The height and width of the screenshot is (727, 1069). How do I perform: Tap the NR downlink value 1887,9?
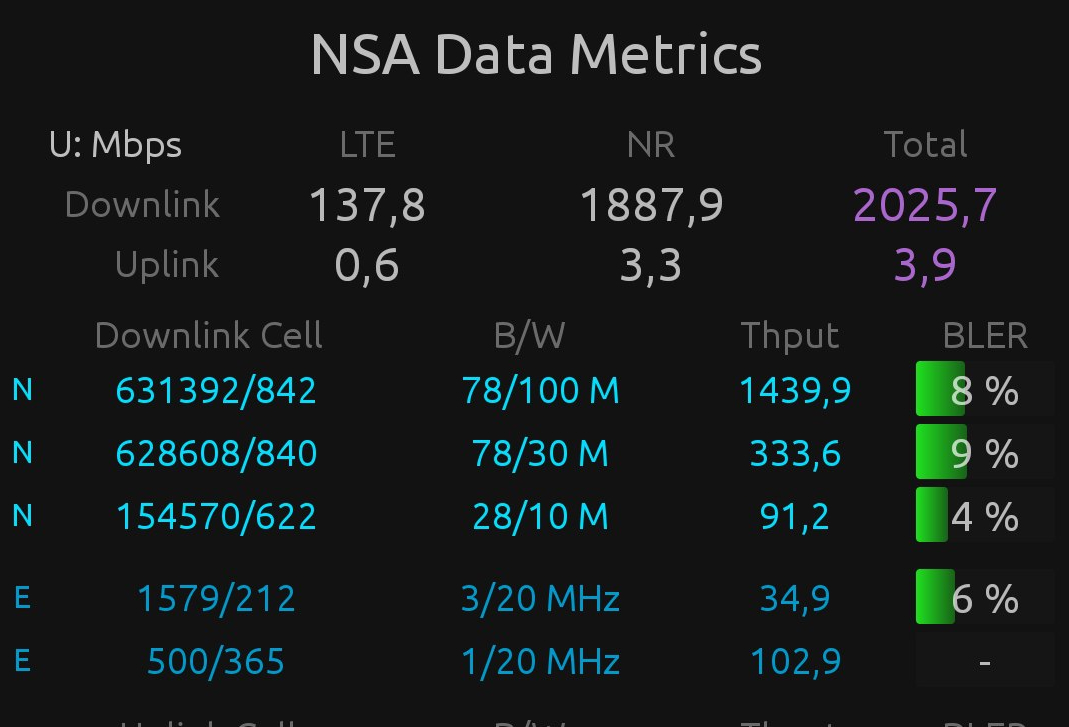click(x=651, y=205)
